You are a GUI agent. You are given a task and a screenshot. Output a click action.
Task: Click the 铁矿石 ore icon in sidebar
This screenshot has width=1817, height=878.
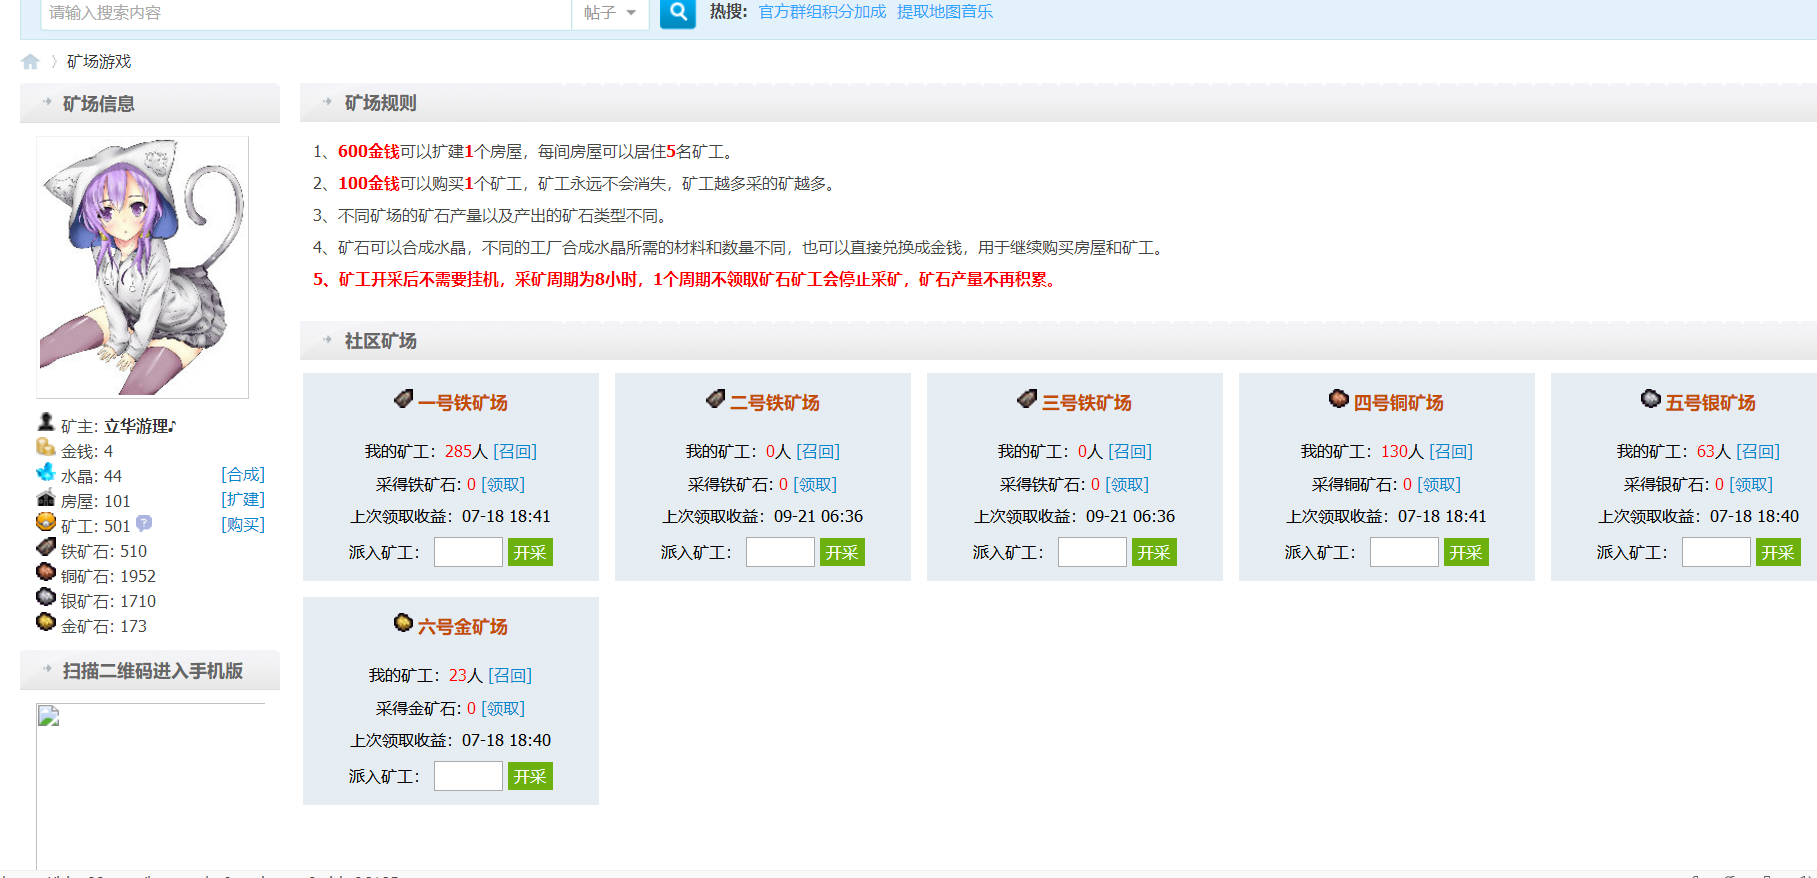pos(46,547)
